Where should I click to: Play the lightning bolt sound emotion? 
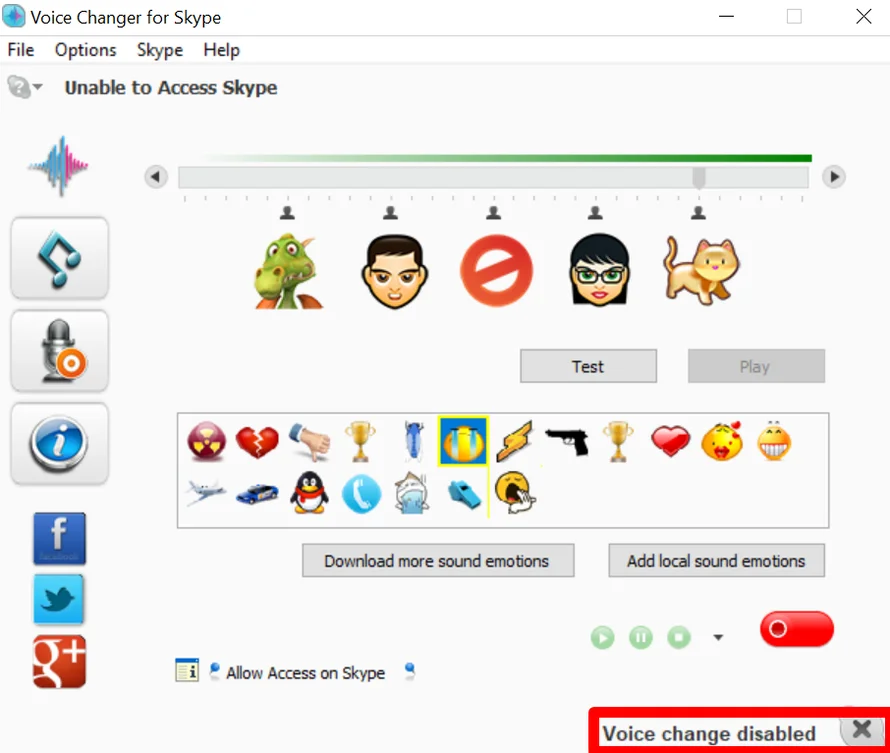[x=514, y=441]
